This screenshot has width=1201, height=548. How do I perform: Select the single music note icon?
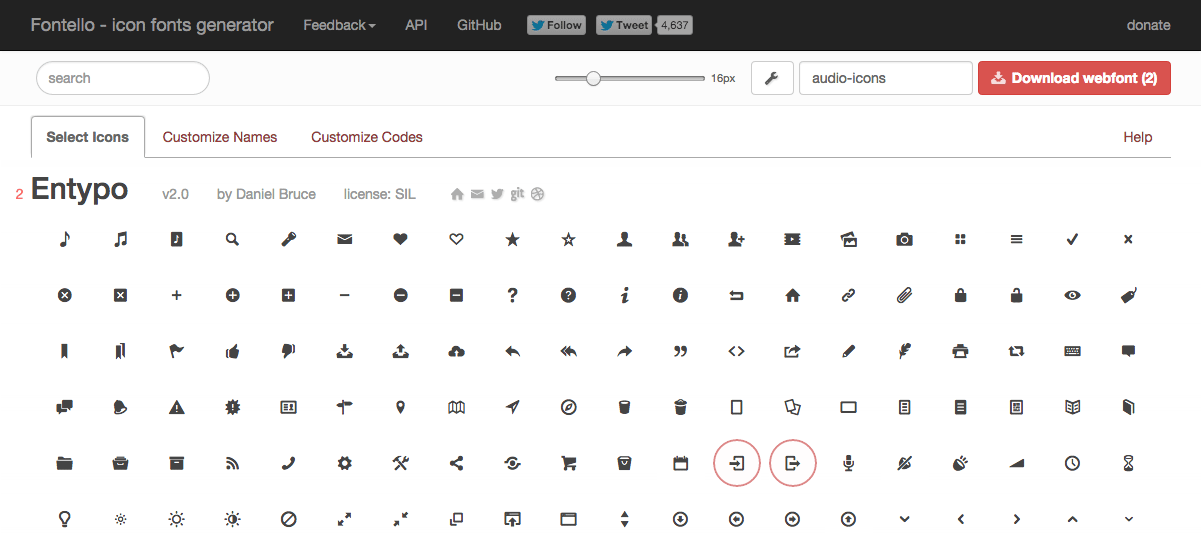pos(65,239)
